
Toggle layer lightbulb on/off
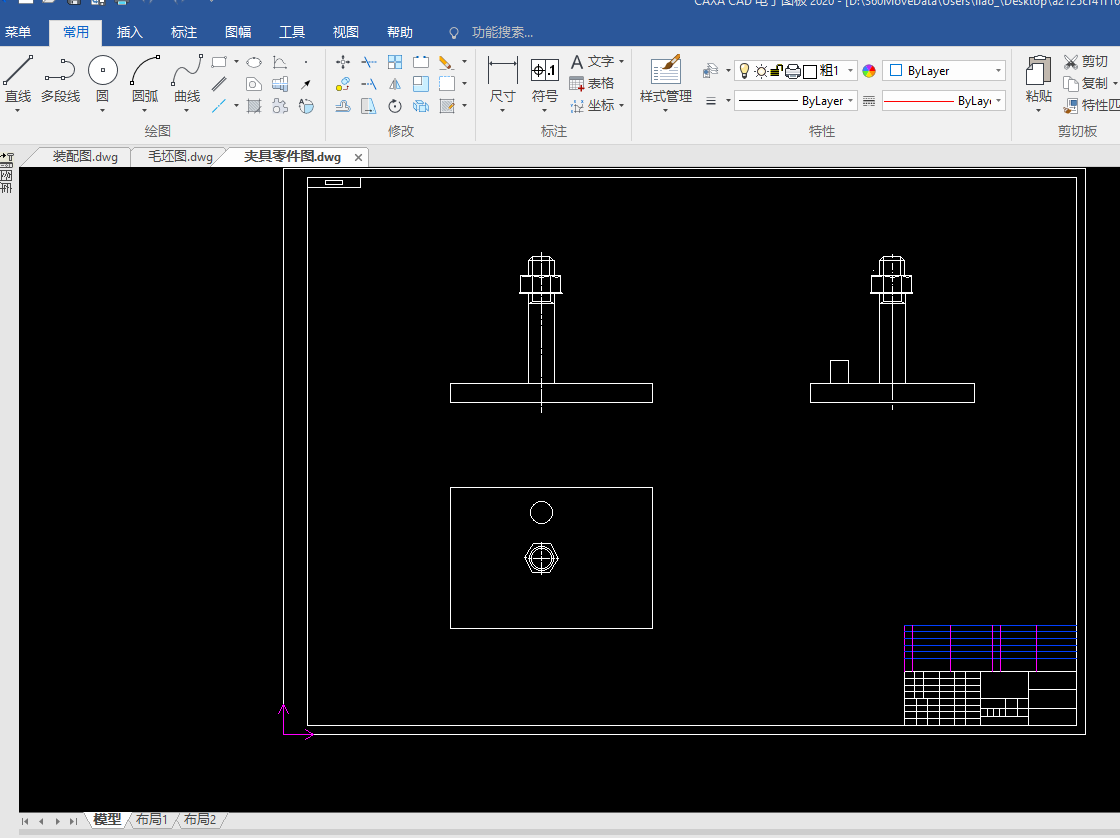tap(744, 71)
